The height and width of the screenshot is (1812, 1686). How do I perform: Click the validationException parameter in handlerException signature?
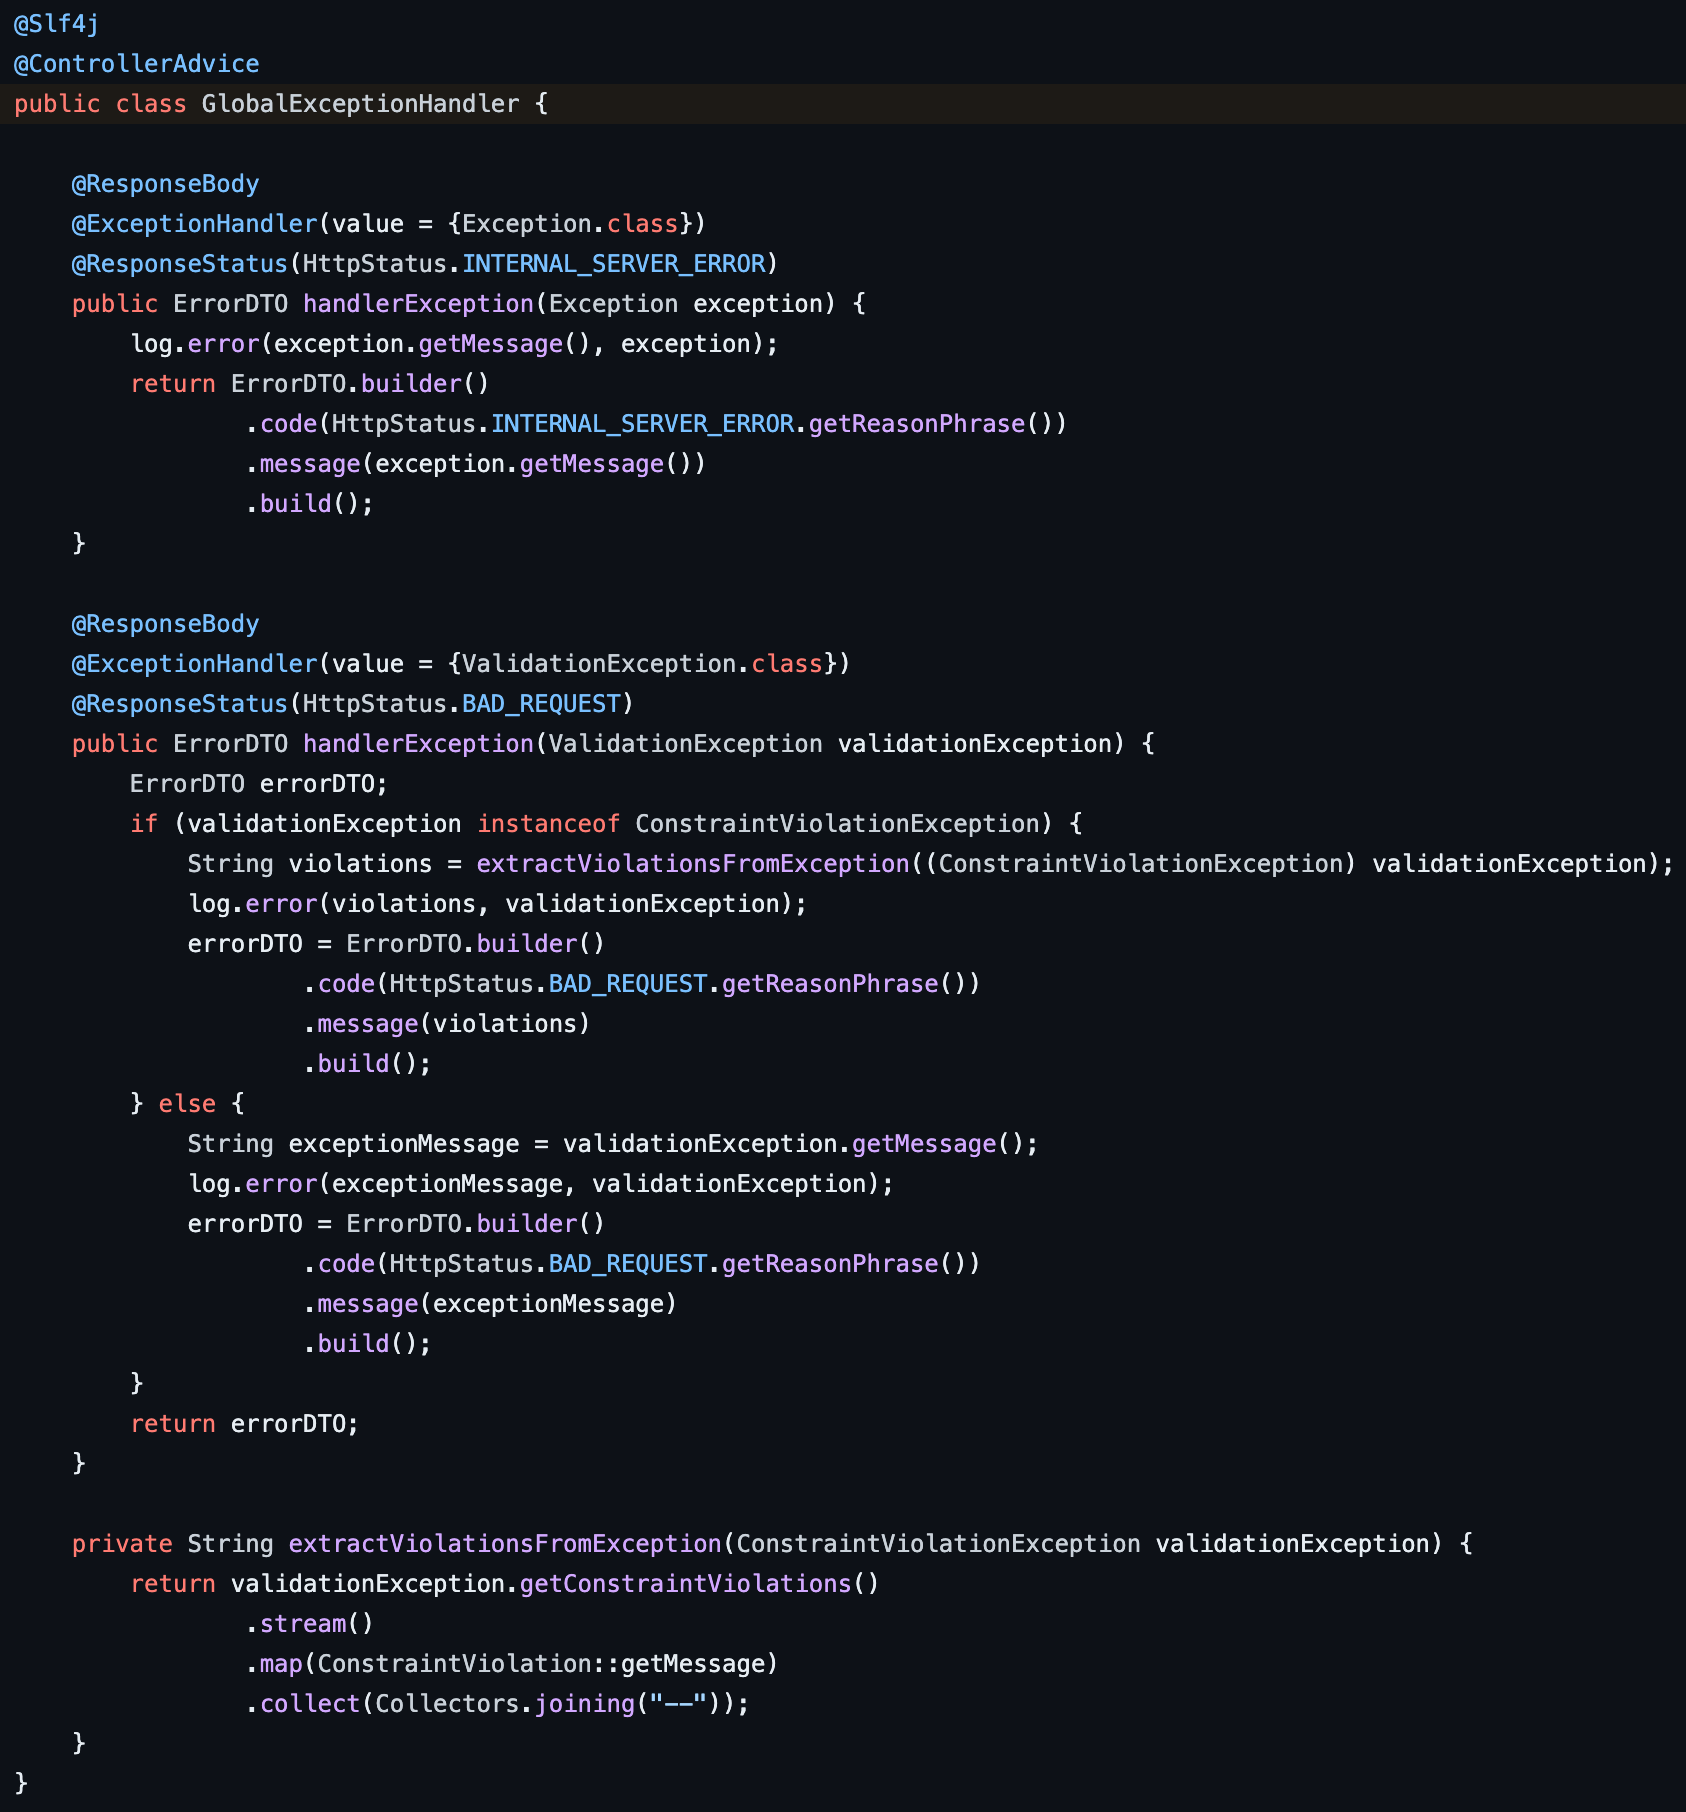(x=975, y=744)
